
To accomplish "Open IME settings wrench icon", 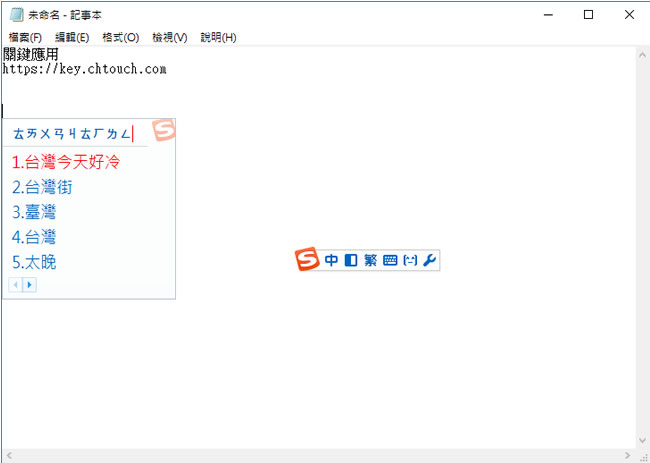I will coord(429,260).
